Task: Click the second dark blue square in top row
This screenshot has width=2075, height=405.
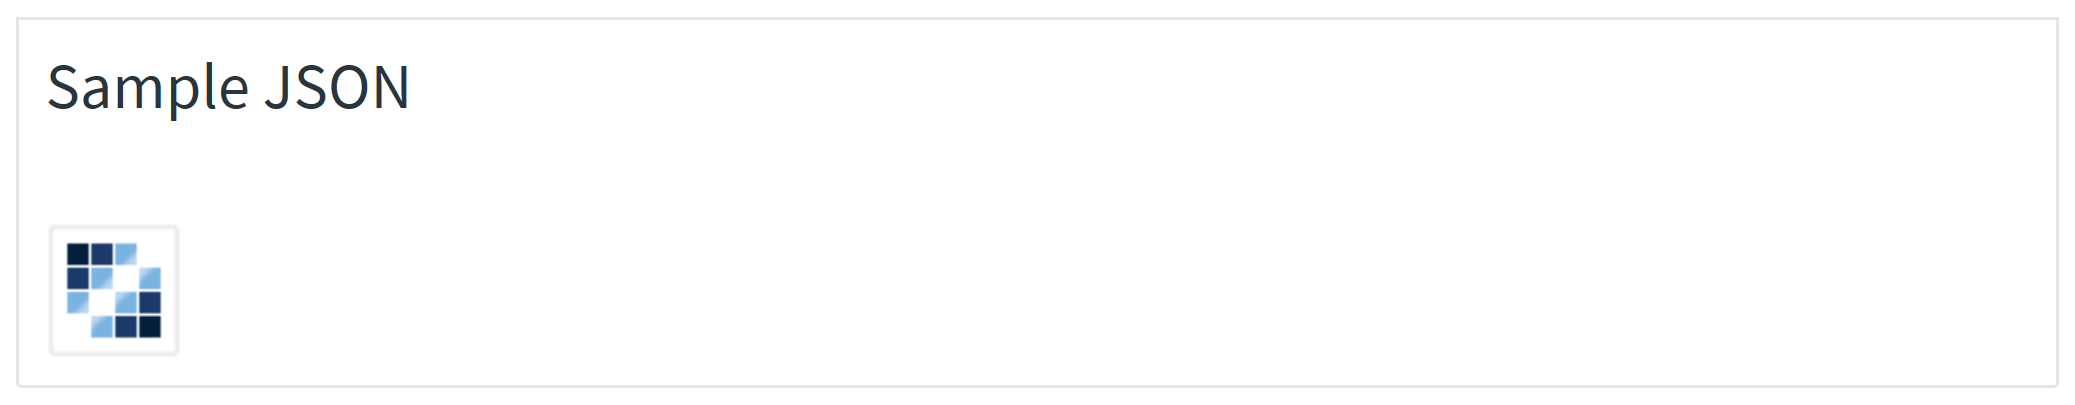Action: (102, 254)
